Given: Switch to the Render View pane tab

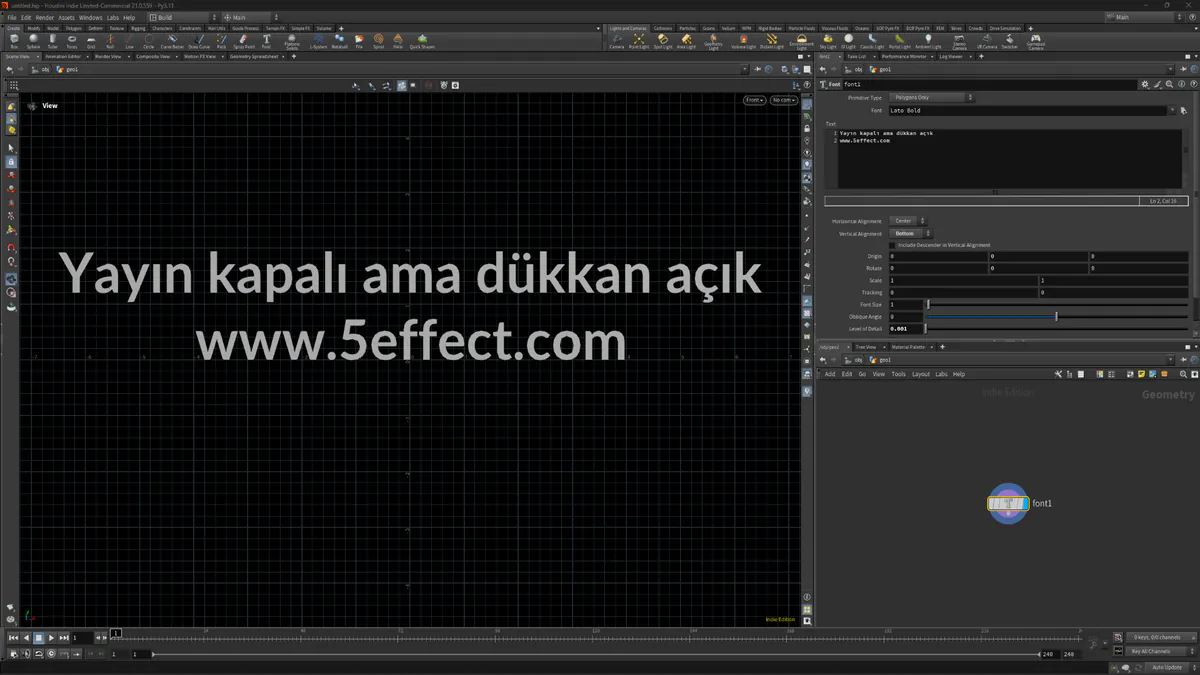Looking at the screenshot, I should [x=108, y=57].
